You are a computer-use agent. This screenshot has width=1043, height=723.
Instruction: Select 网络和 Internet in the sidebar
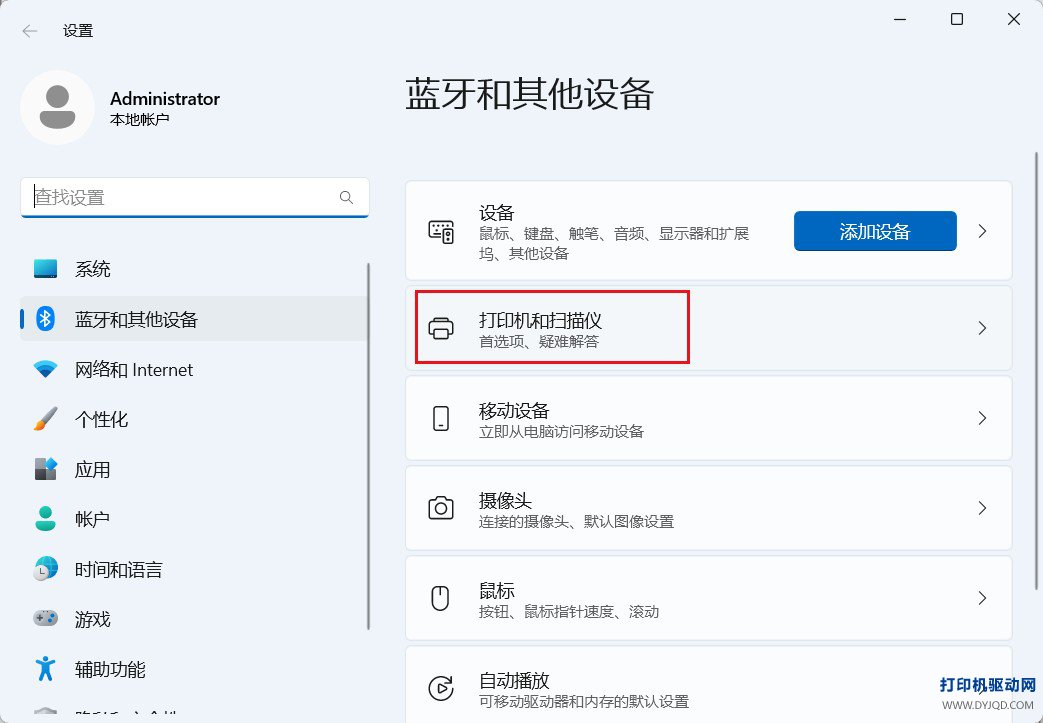[194, 369]
